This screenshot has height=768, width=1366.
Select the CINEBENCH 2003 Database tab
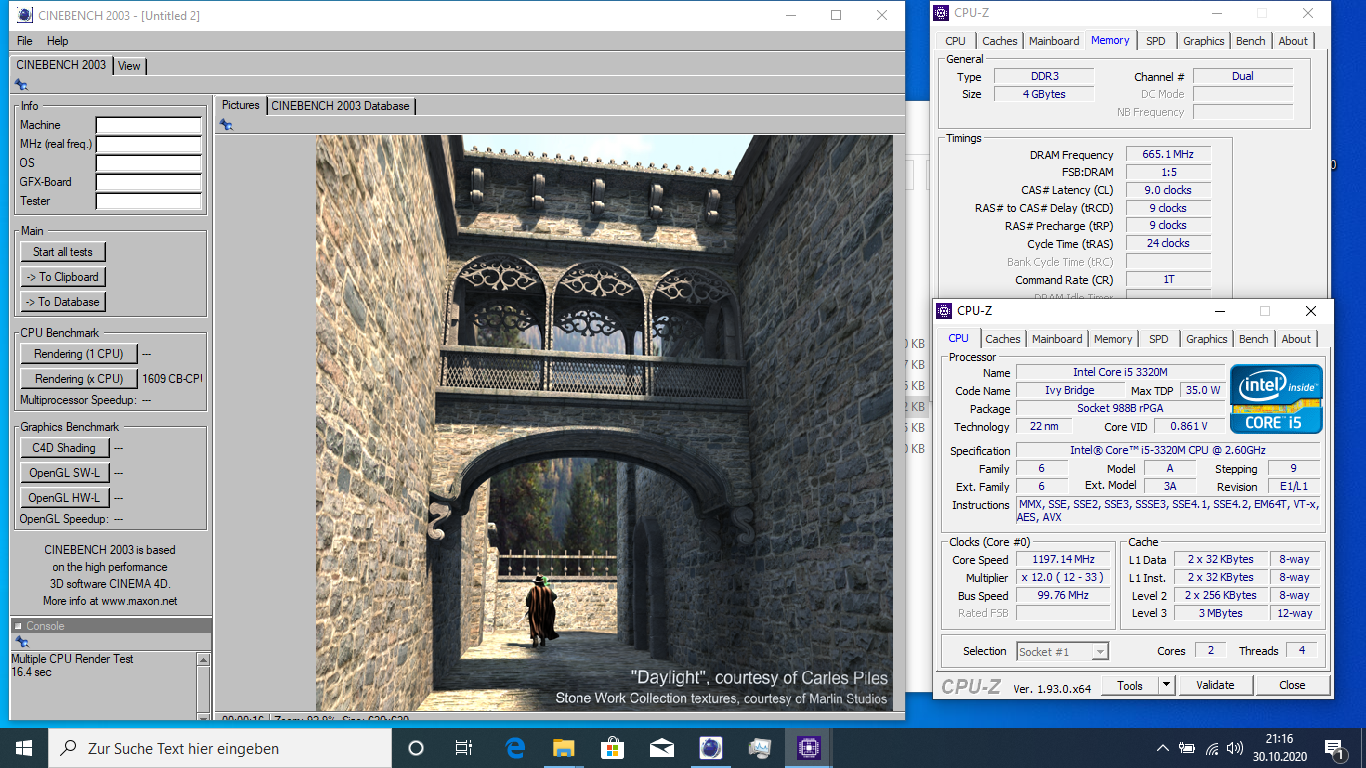click(x=340, y=105)
